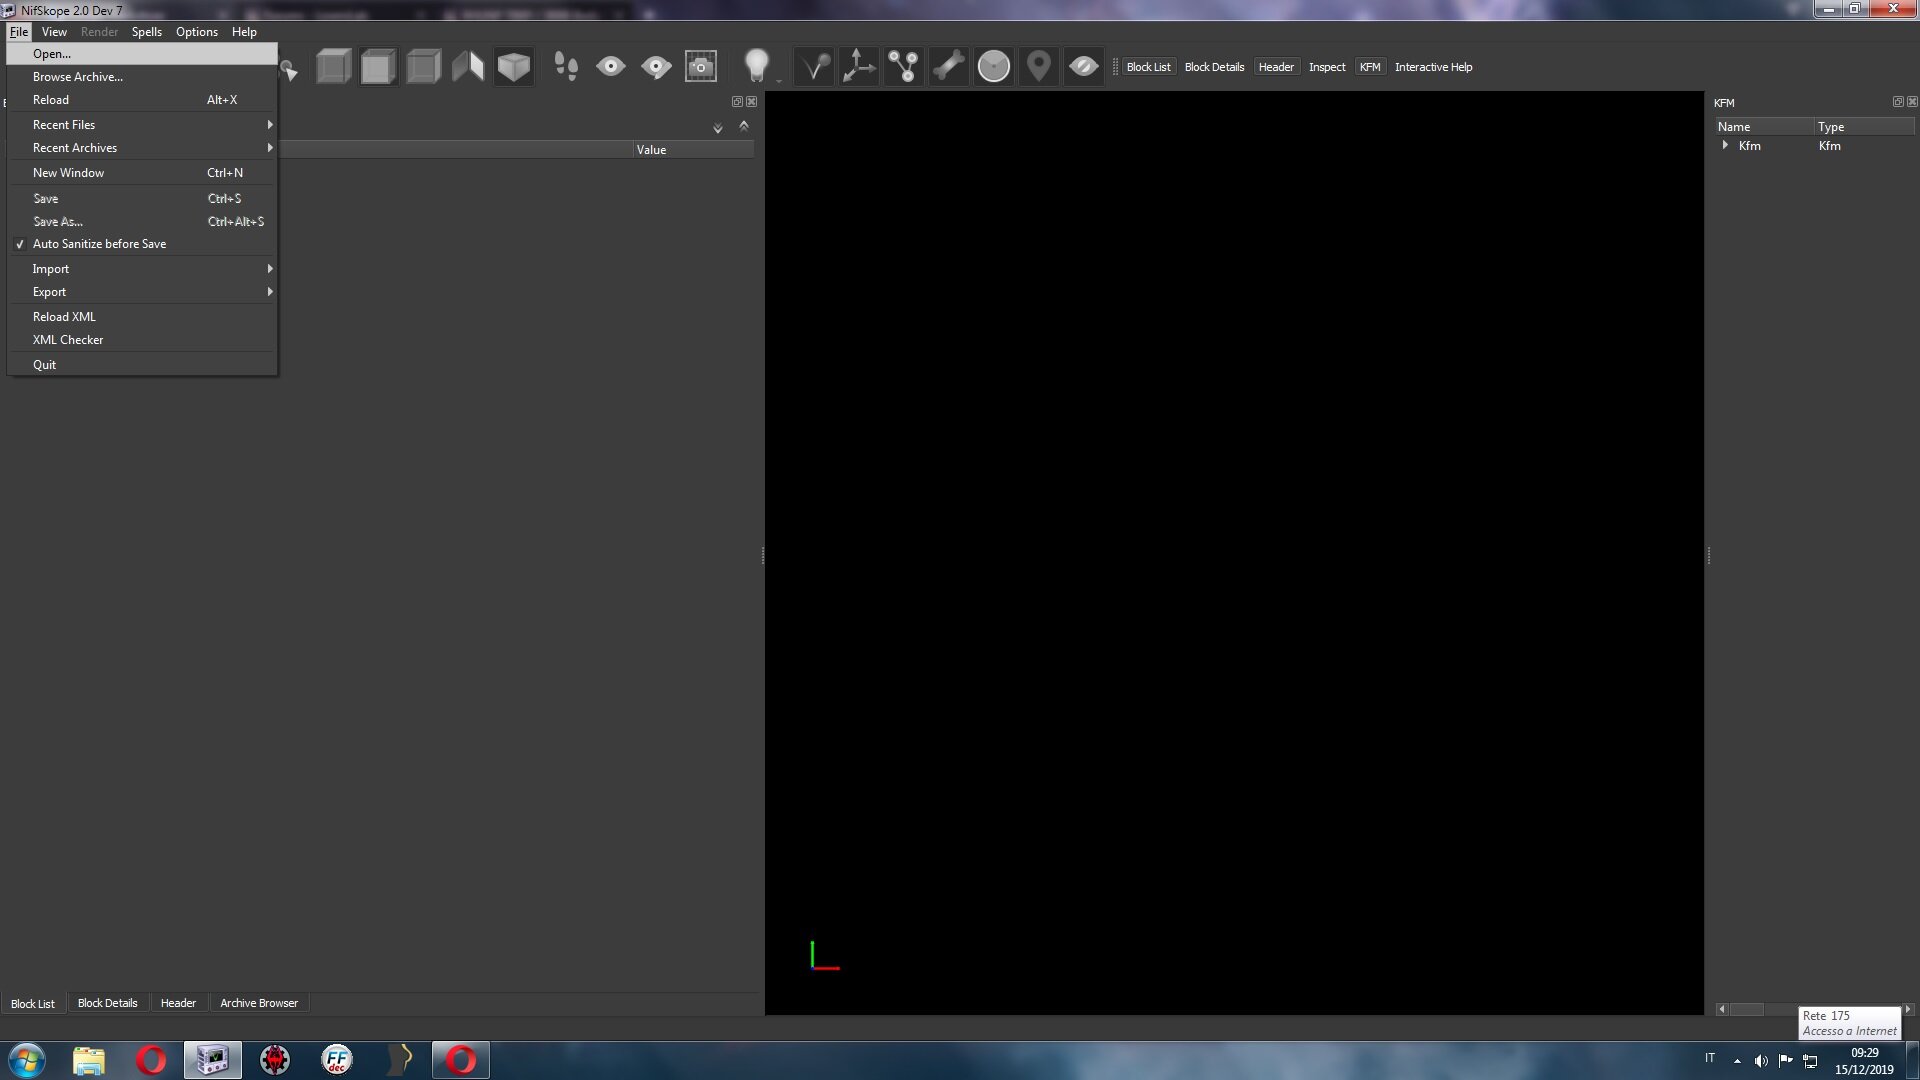Viewport: 1920px width, 1080px height.
Task: Close the Block List panel
Action: 751,102
